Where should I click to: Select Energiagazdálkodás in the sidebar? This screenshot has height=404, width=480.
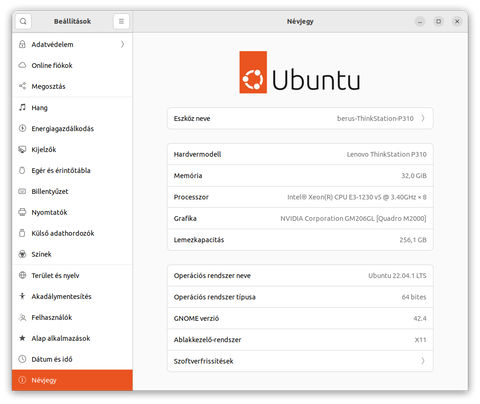pos(72,128)
